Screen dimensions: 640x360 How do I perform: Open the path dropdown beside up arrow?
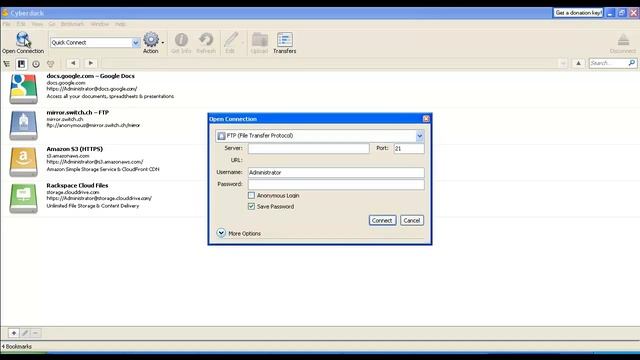click(563, 63)
